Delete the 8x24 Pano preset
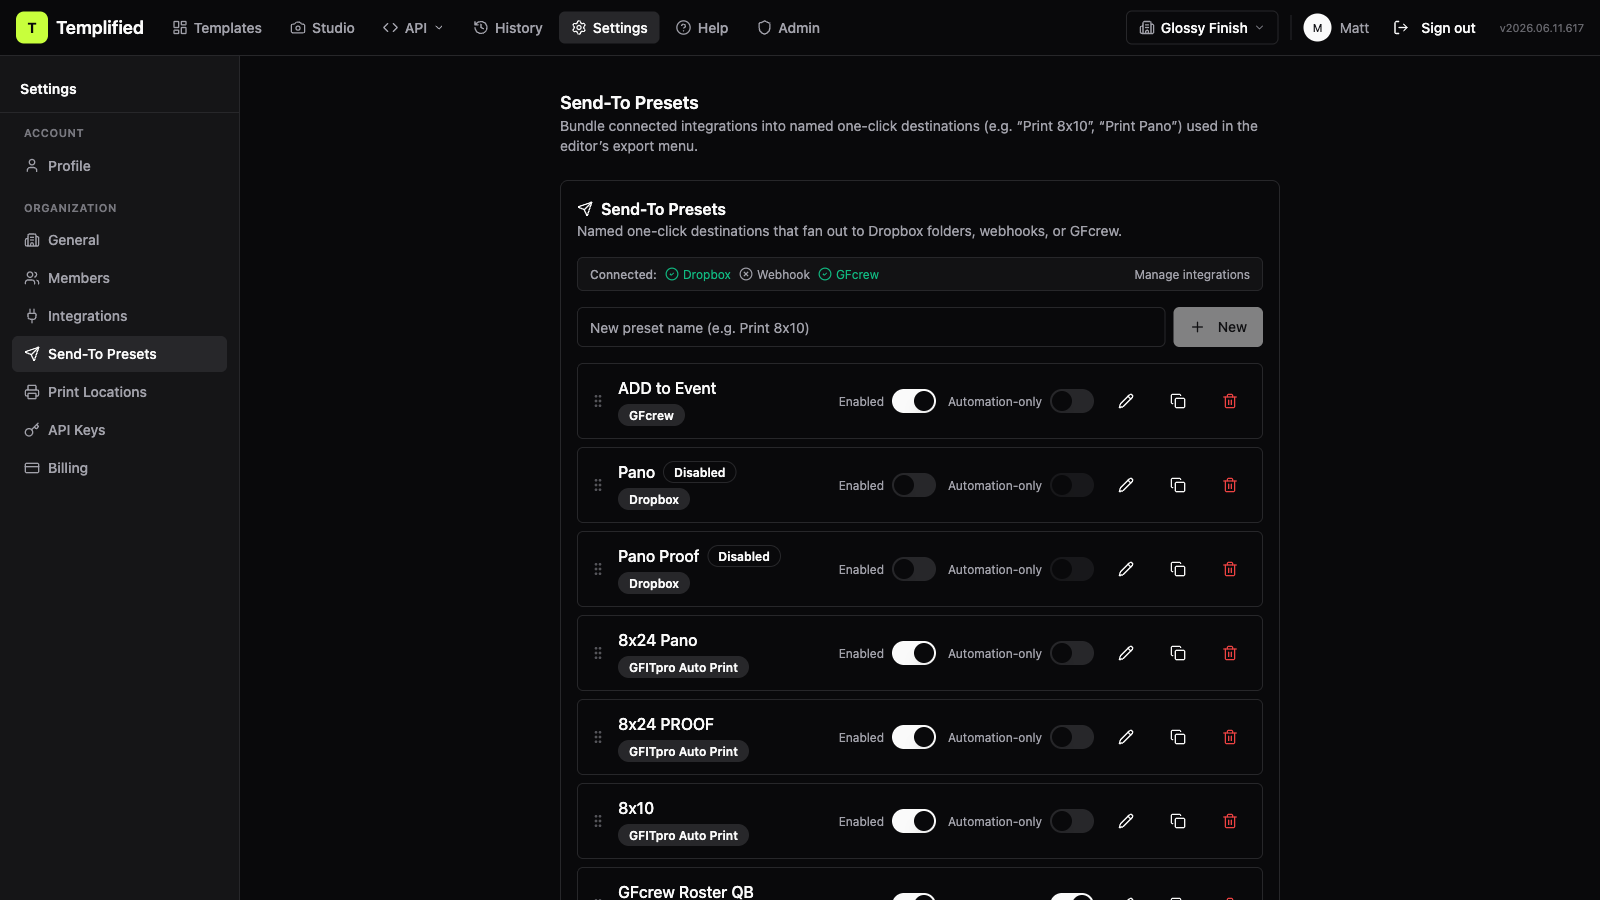The image size is (1600, 900). click(x=1230, y=653)
